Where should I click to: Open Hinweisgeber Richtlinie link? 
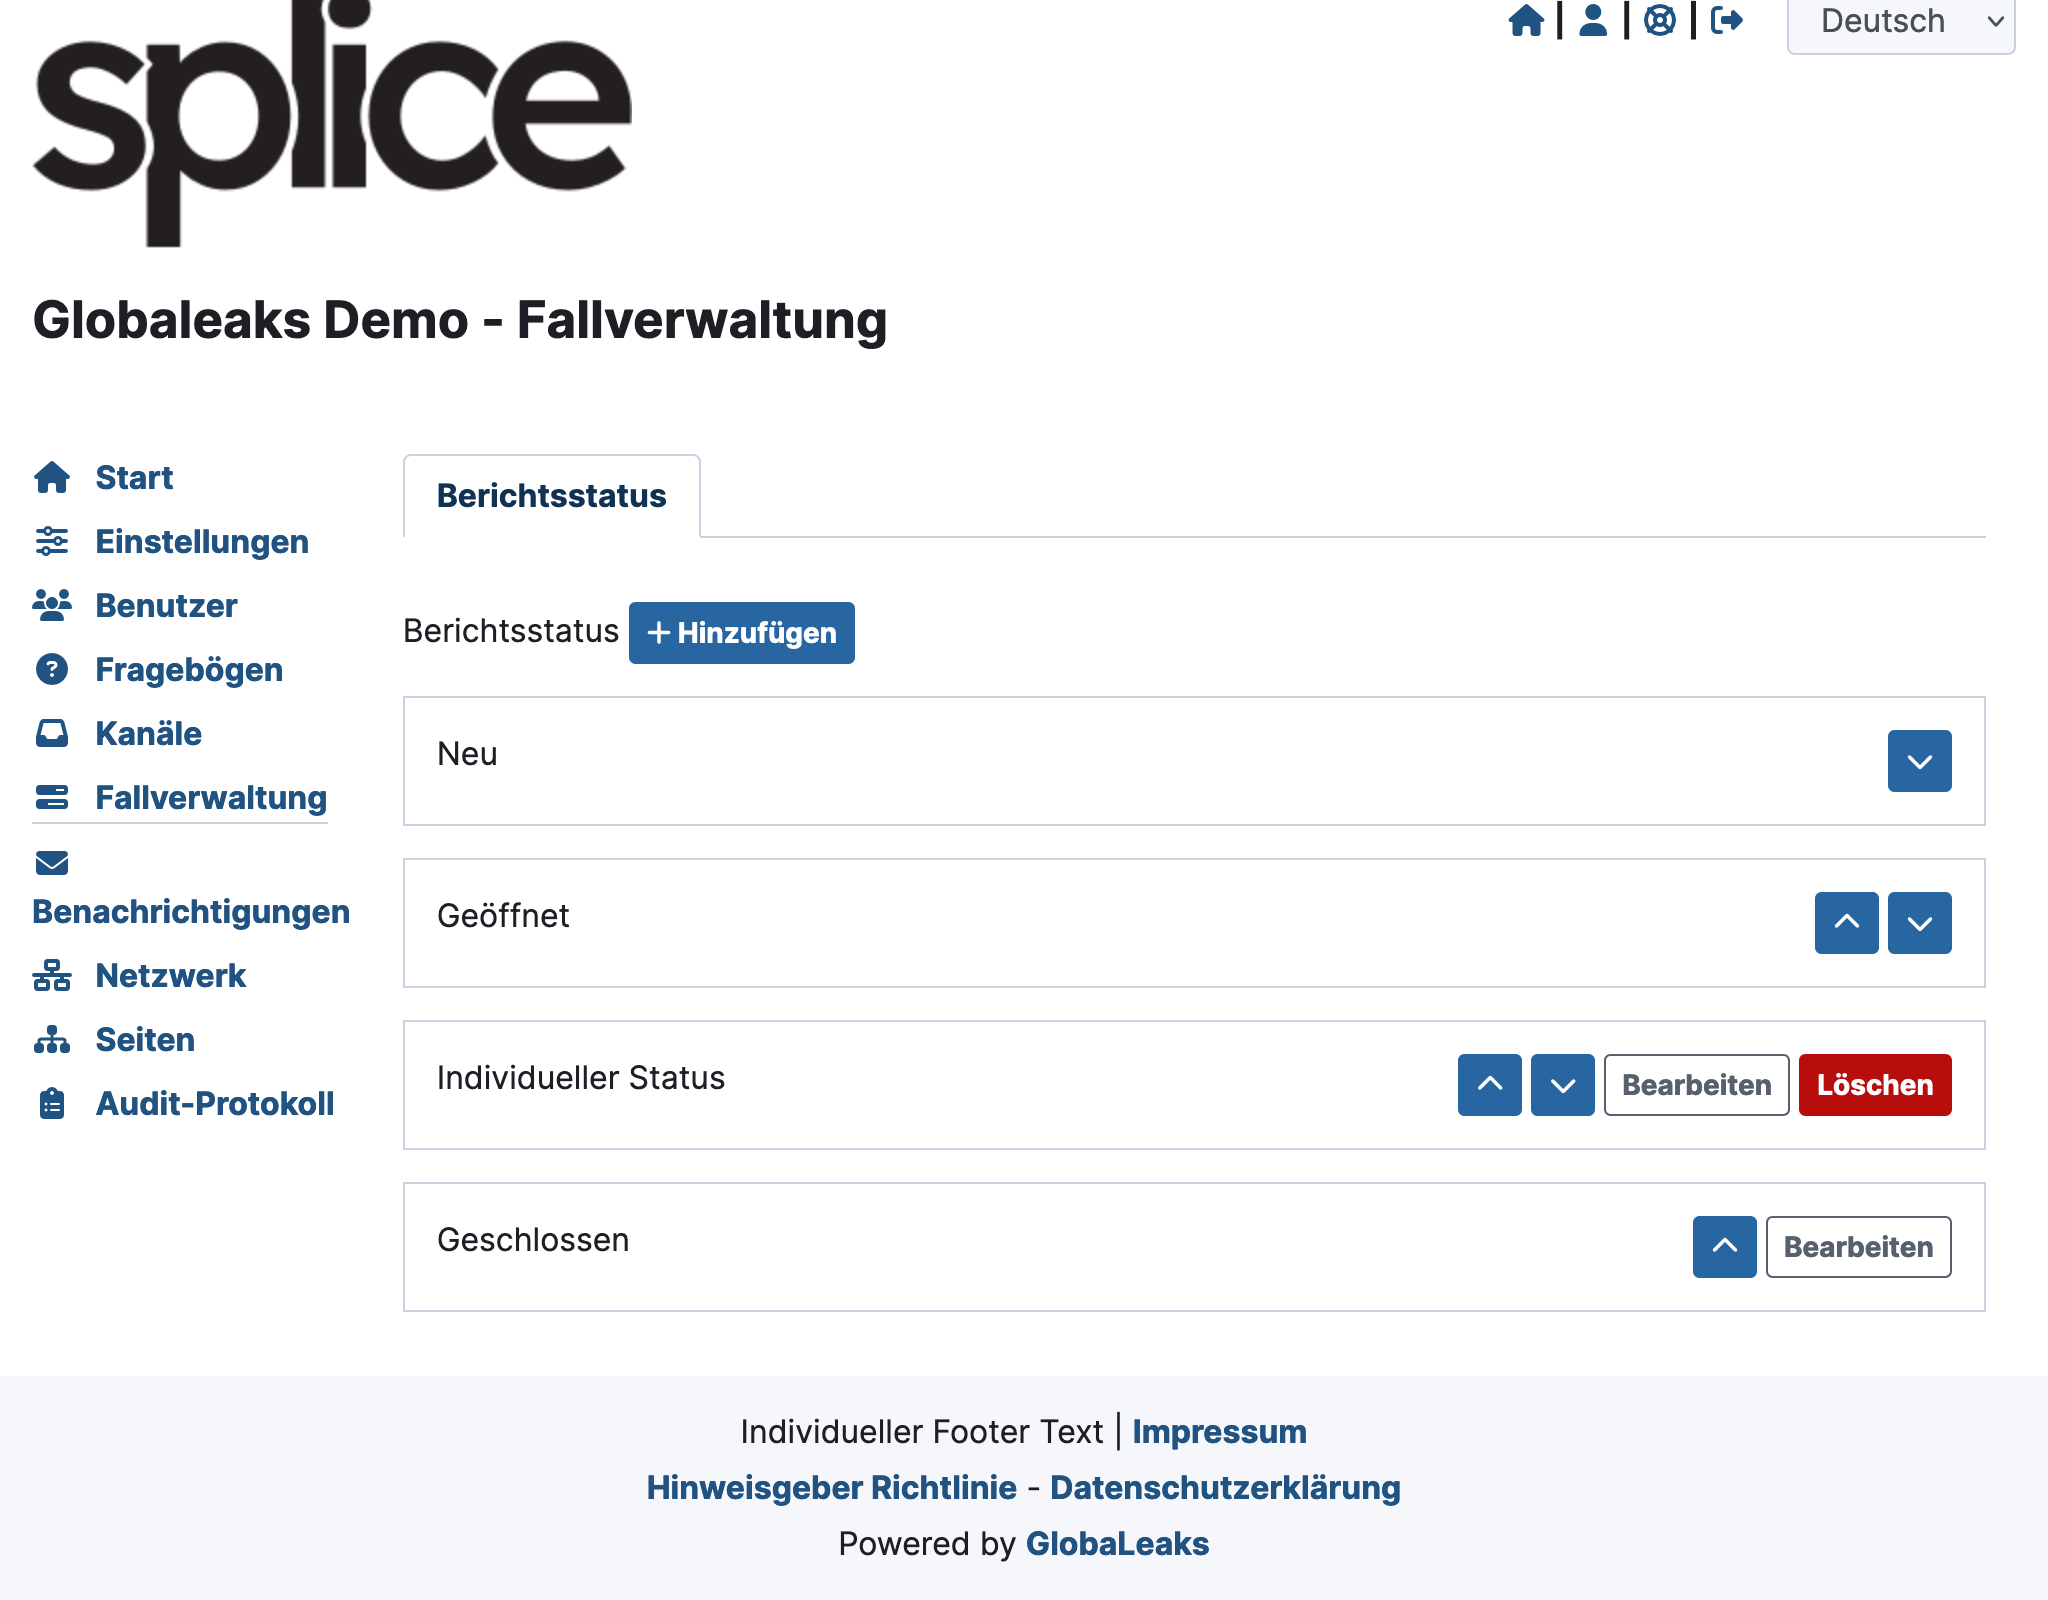point(831,1488)
